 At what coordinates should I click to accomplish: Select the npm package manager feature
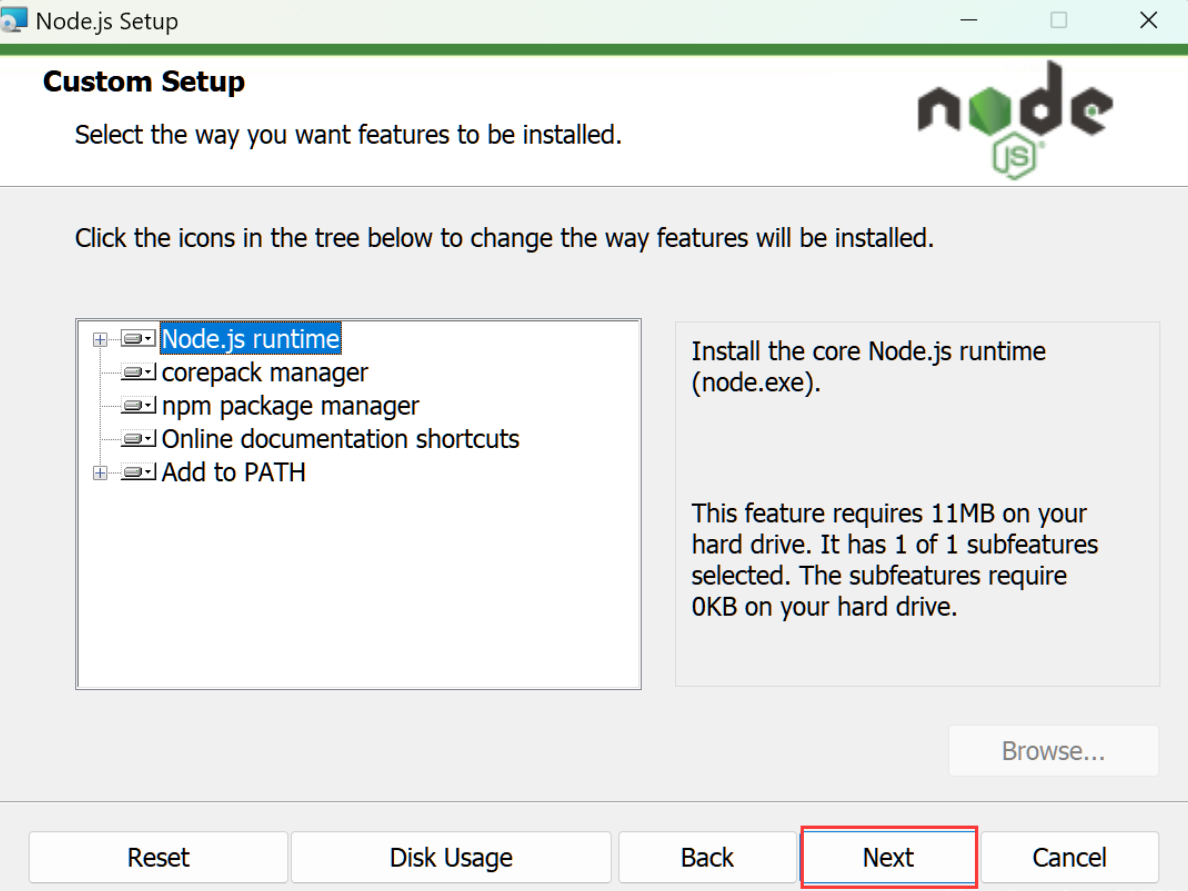290,406
